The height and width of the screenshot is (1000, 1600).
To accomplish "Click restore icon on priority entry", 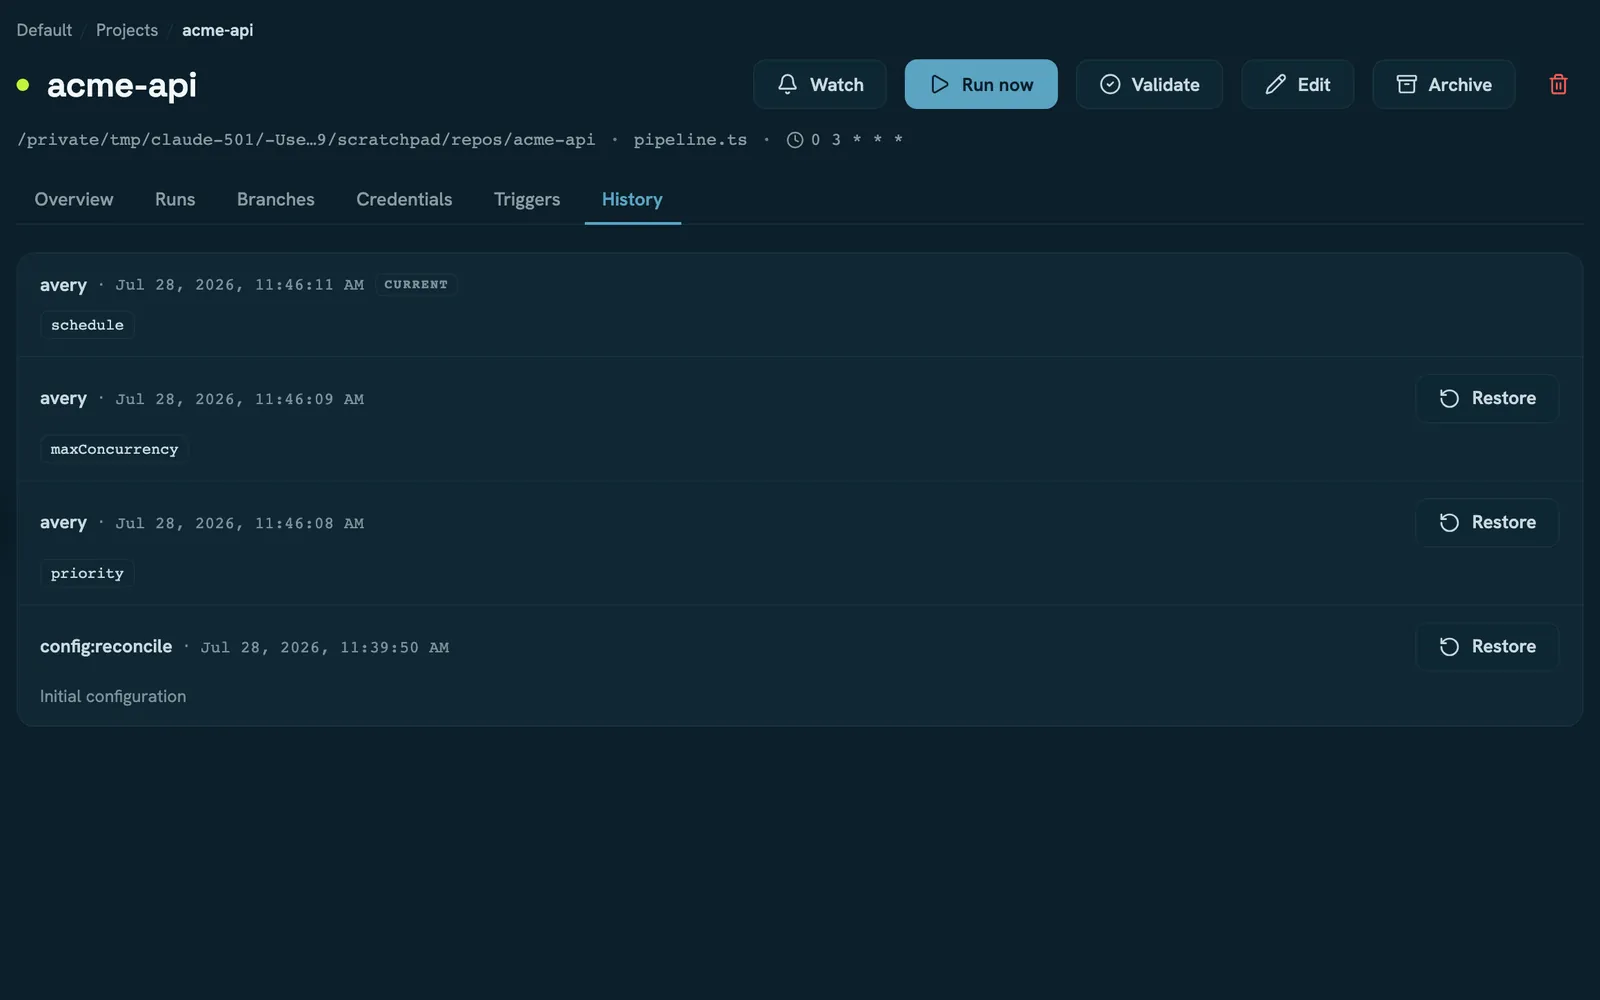I will pyautogui.click(x=1449, y=523).
